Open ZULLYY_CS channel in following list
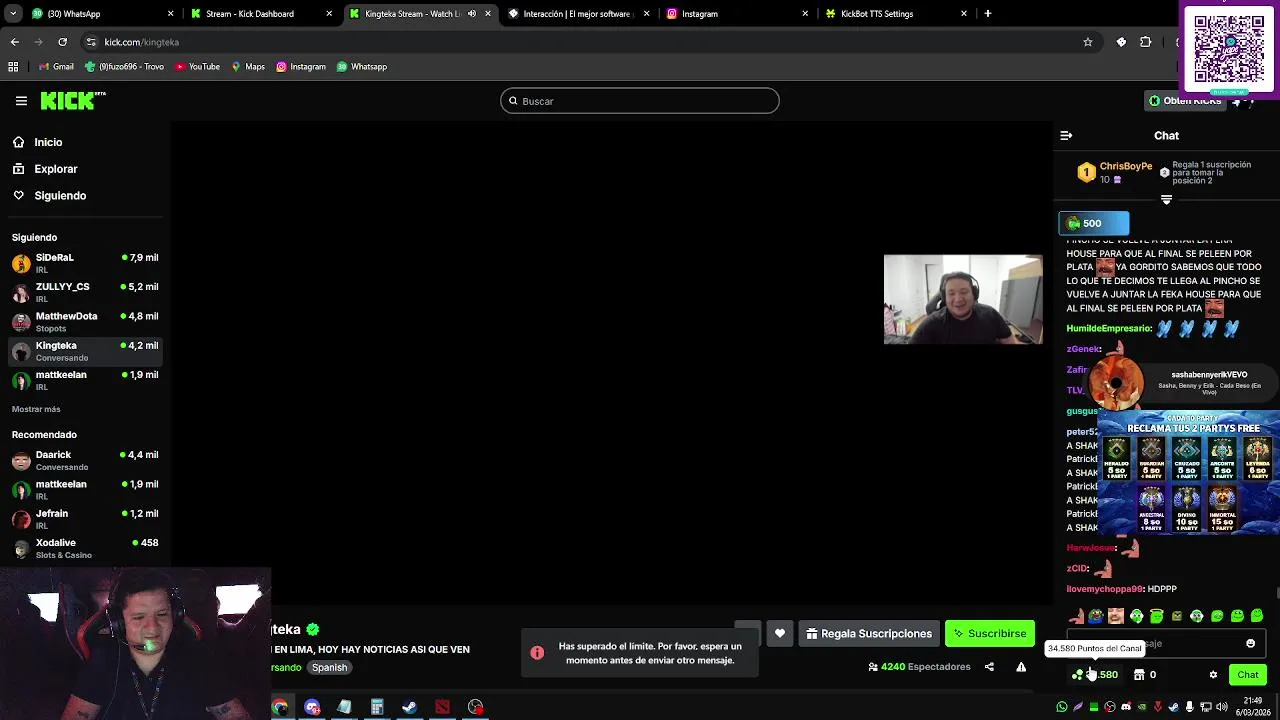This screenshot has width=1280, height=720. [x=85, y=292]
